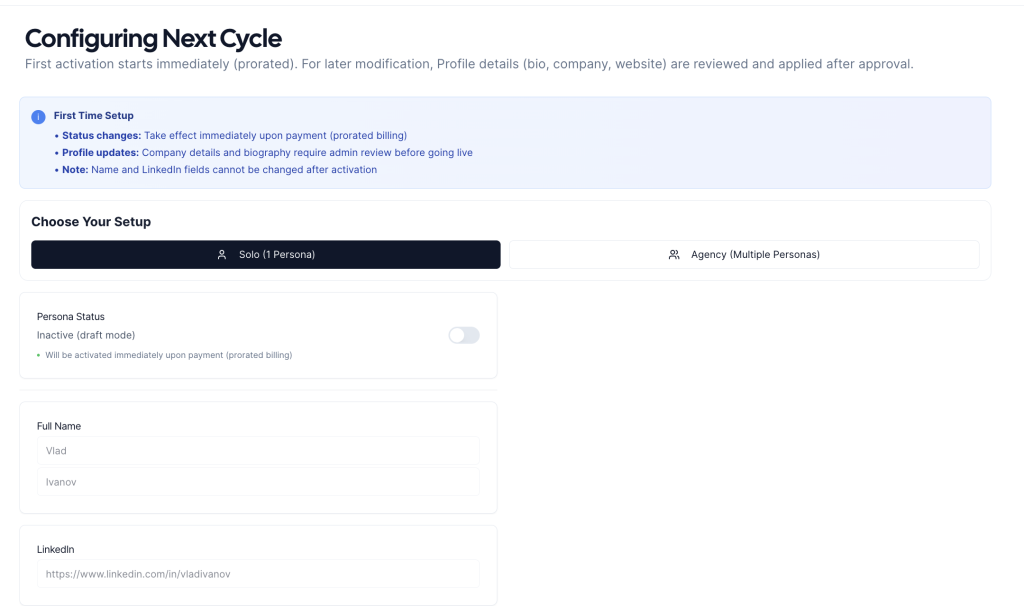Click the "Configuring Next Cycle" page heading
This screenshot has height=606, width=1024.
153,39
